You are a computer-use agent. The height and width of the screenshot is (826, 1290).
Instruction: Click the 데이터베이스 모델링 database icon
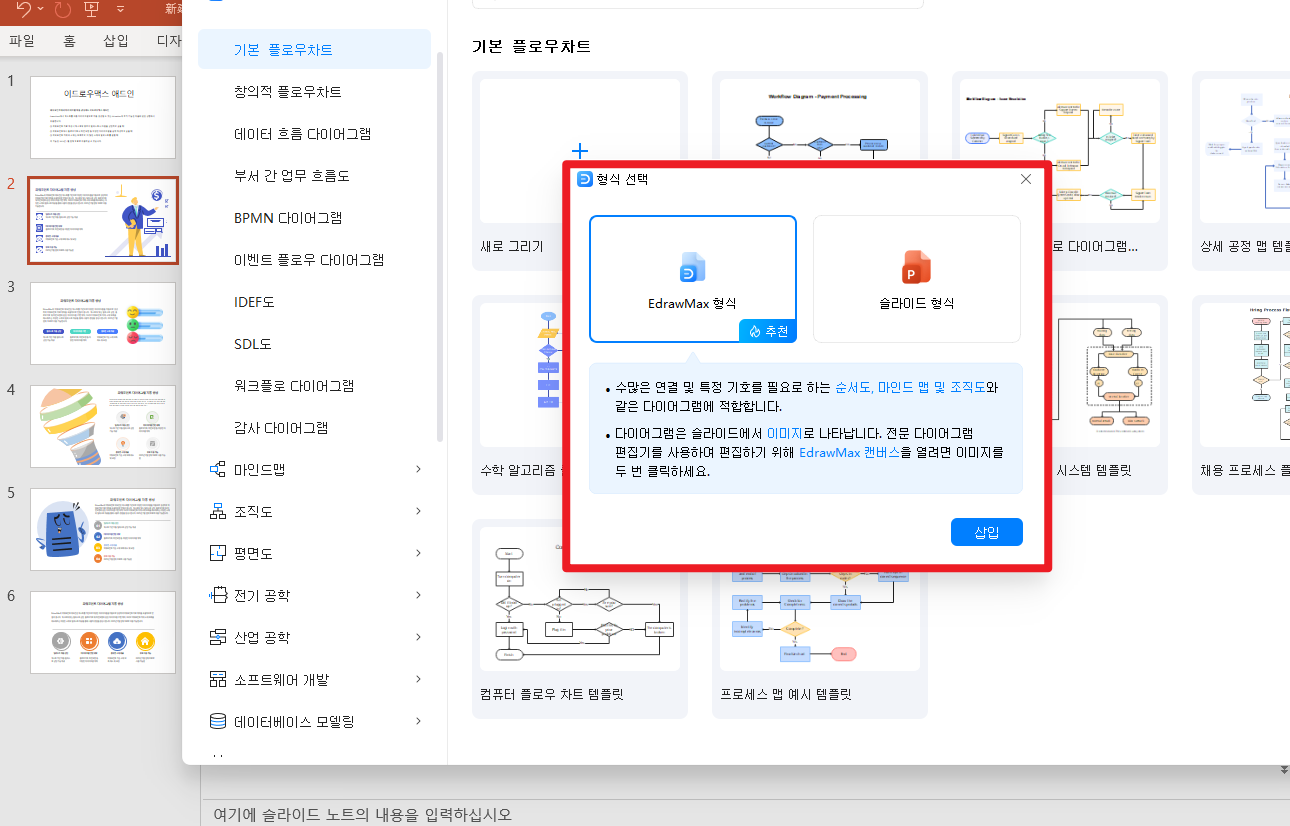click(217, 721)
